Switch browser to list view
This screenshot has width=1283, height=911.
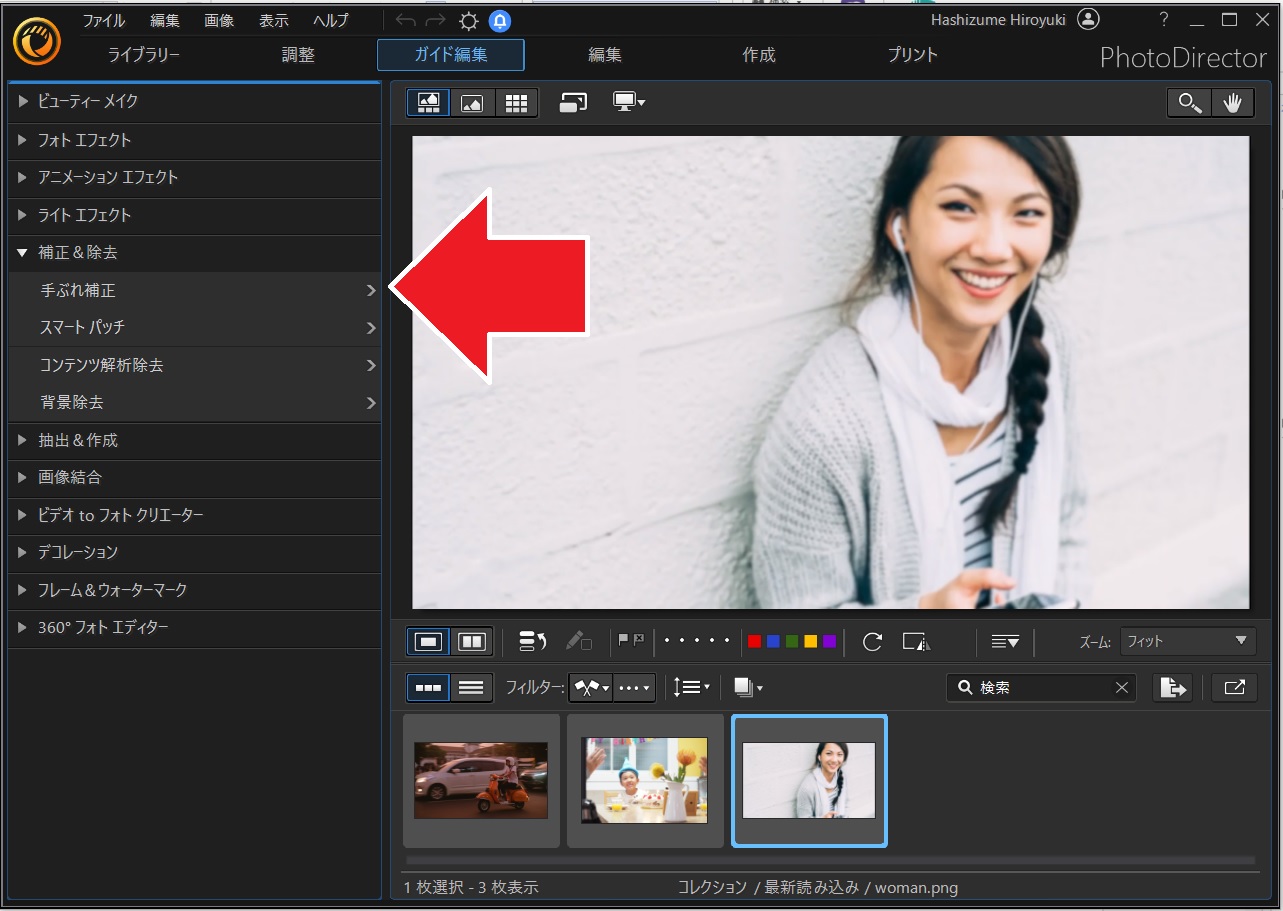(x=471, y=687)
